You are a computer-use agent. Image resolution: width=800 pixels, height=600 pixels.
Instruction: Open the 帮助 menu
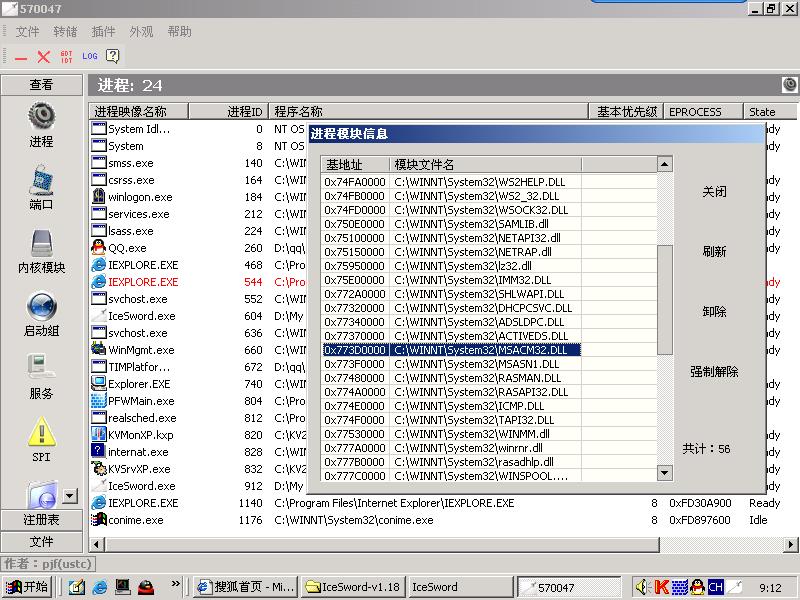[x=180, y=32]
